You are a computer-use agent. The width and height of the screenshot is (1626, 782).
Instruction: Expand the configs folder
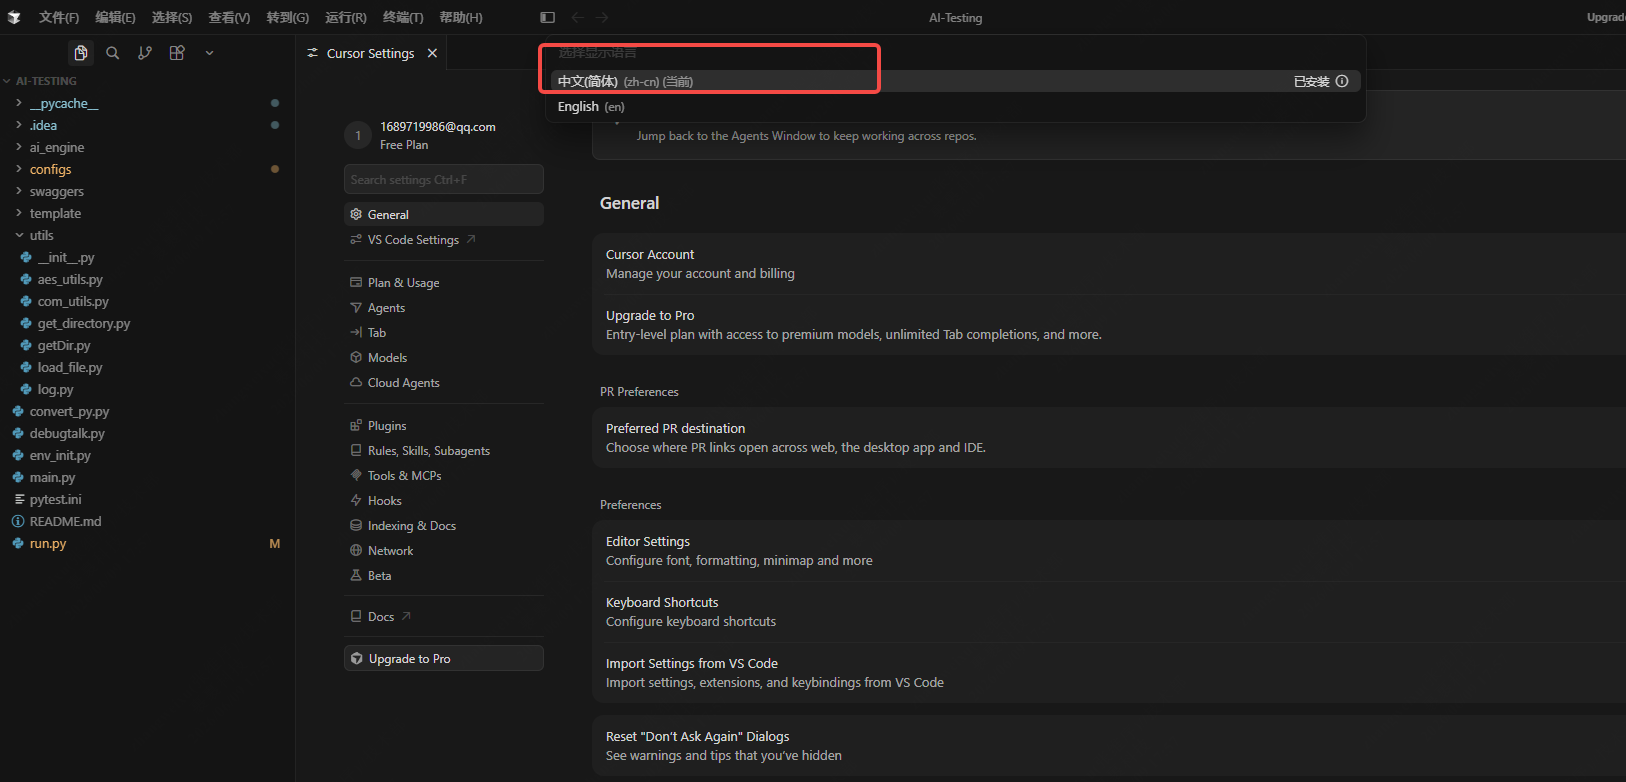(147, 169)
